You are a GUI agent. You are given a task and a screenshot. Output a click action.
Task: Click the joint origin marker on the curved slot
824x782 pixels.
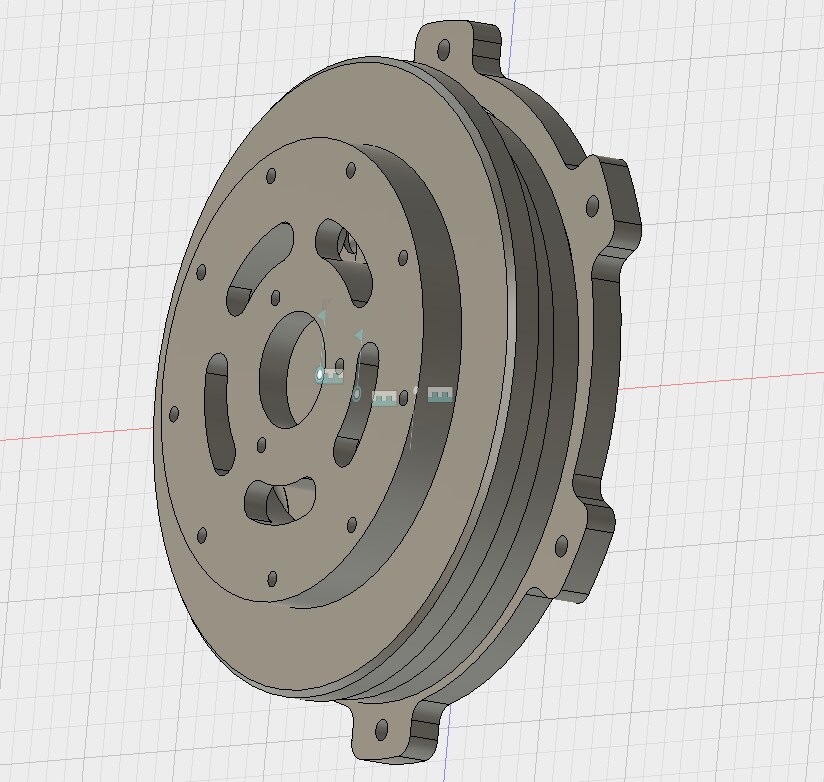click(357, 393)
